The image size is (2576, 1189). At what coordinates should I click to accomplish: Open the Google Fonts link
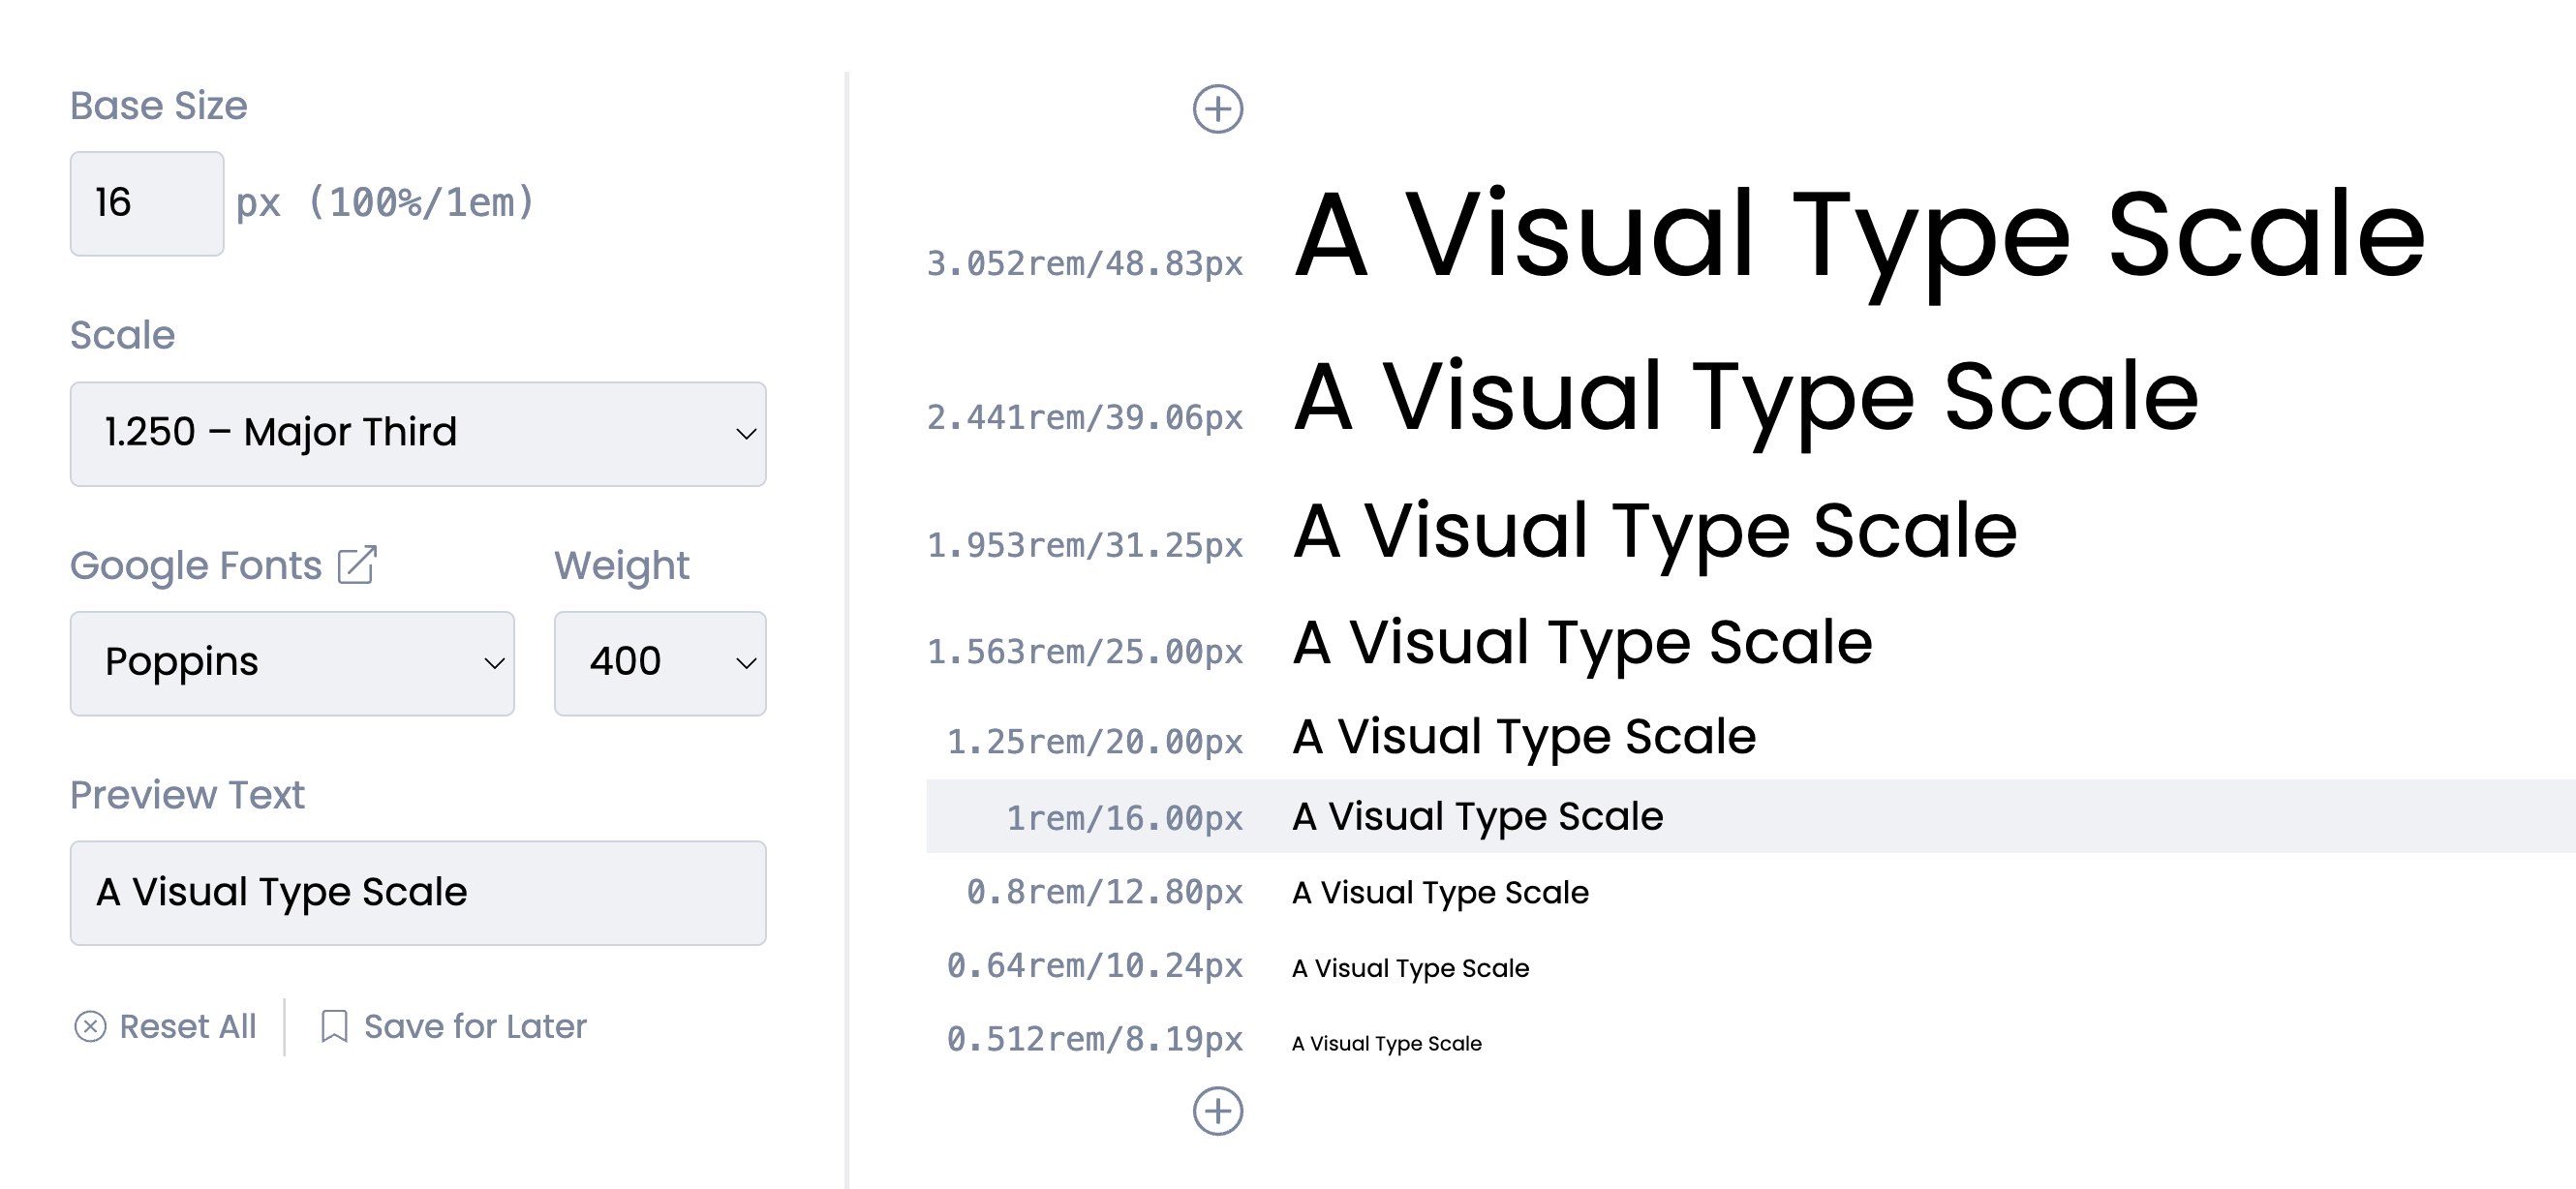197,565
